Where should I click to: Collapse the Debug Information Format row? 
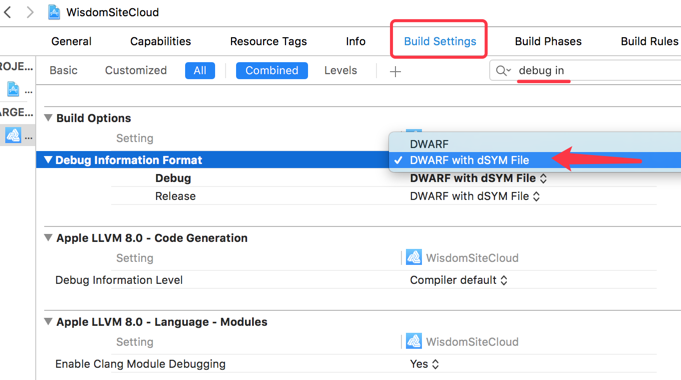[x=48, y=159]
